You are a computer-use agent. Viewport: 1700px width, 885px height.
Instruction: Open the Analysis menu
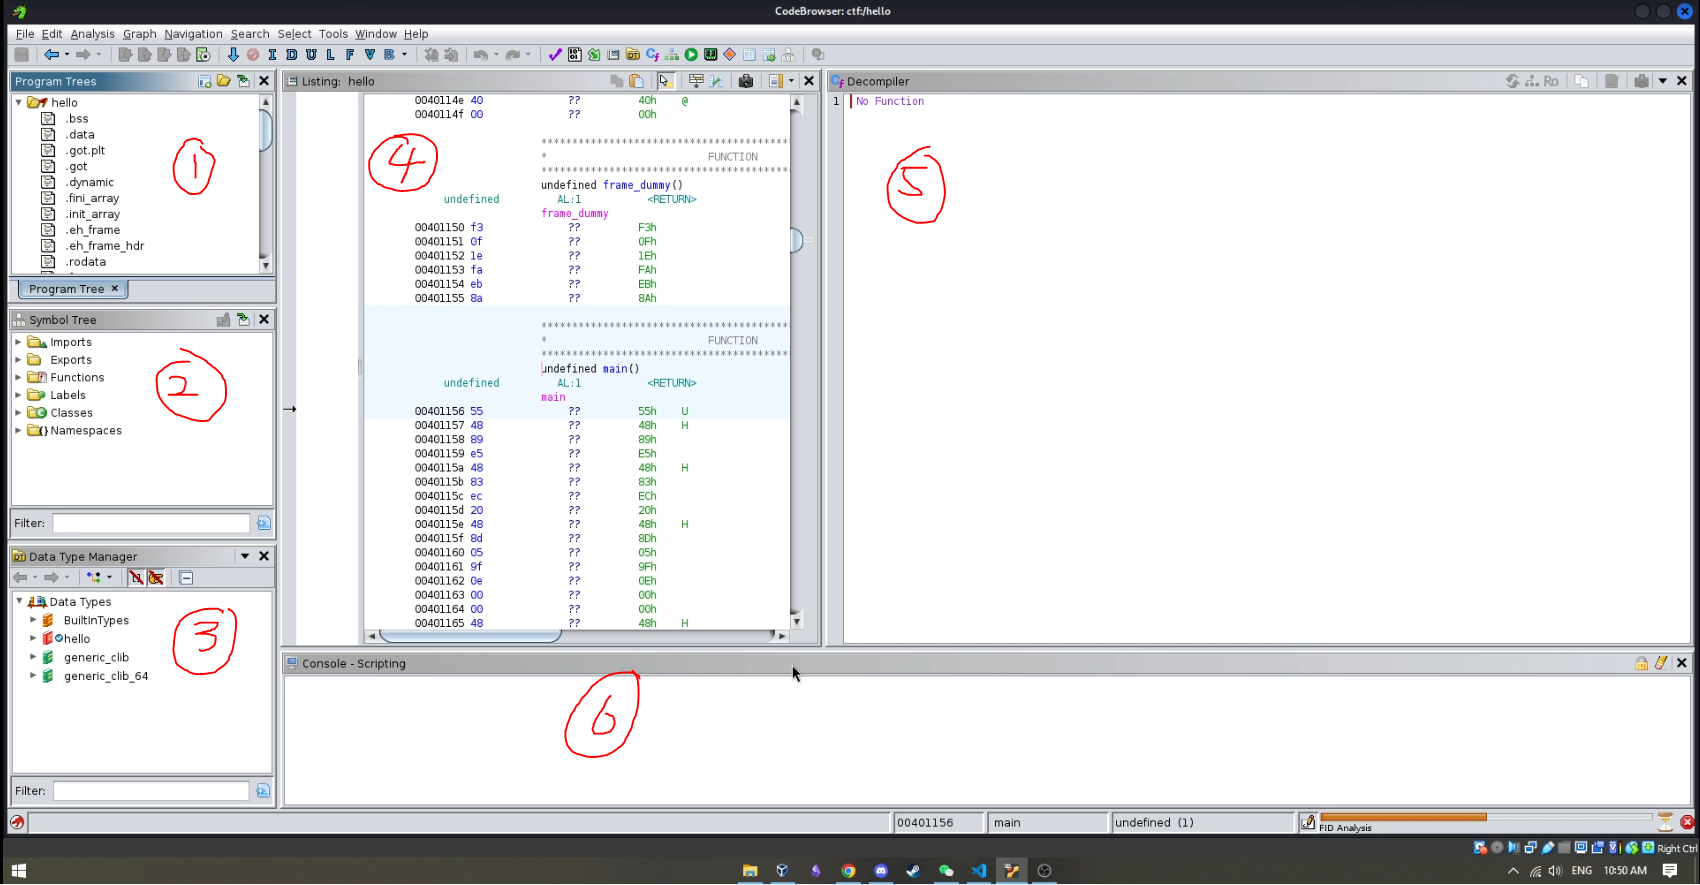coord(92,34)
